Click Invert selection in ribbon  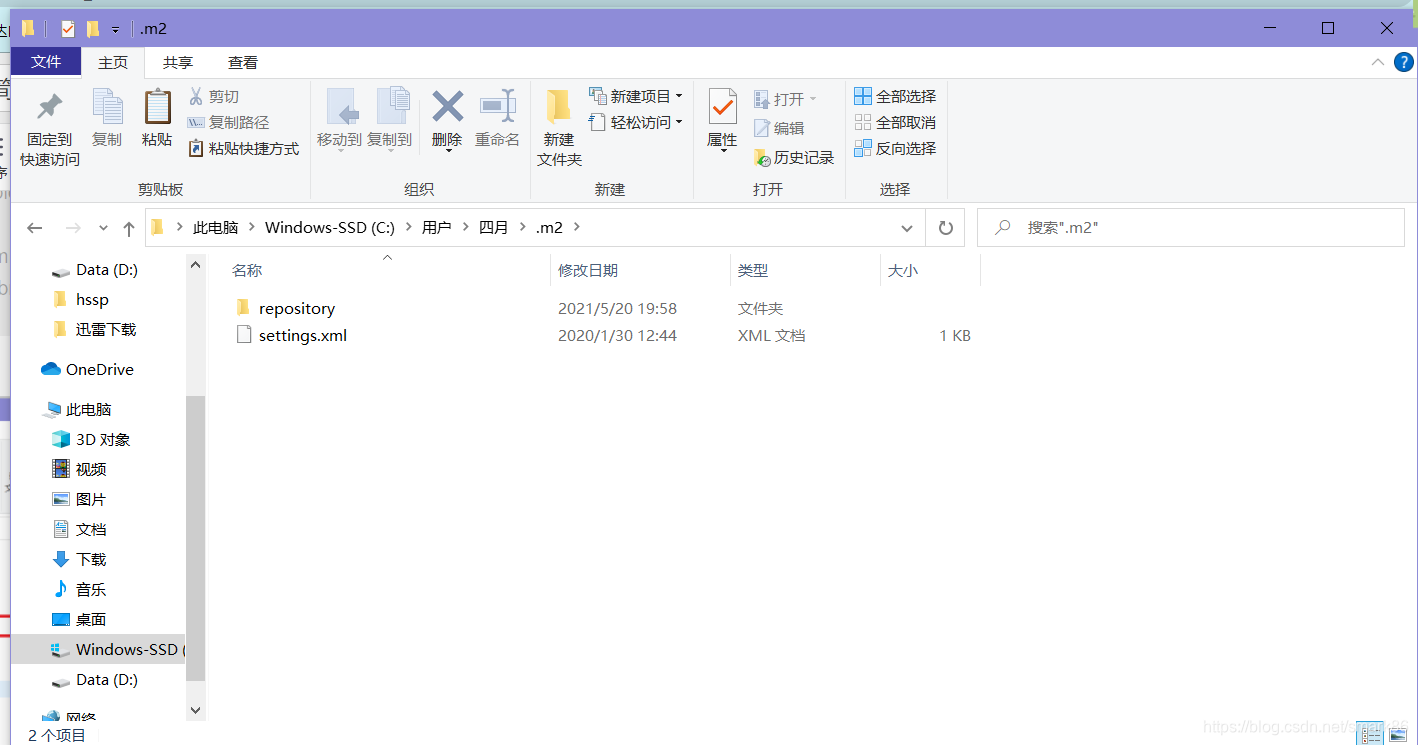895,148
